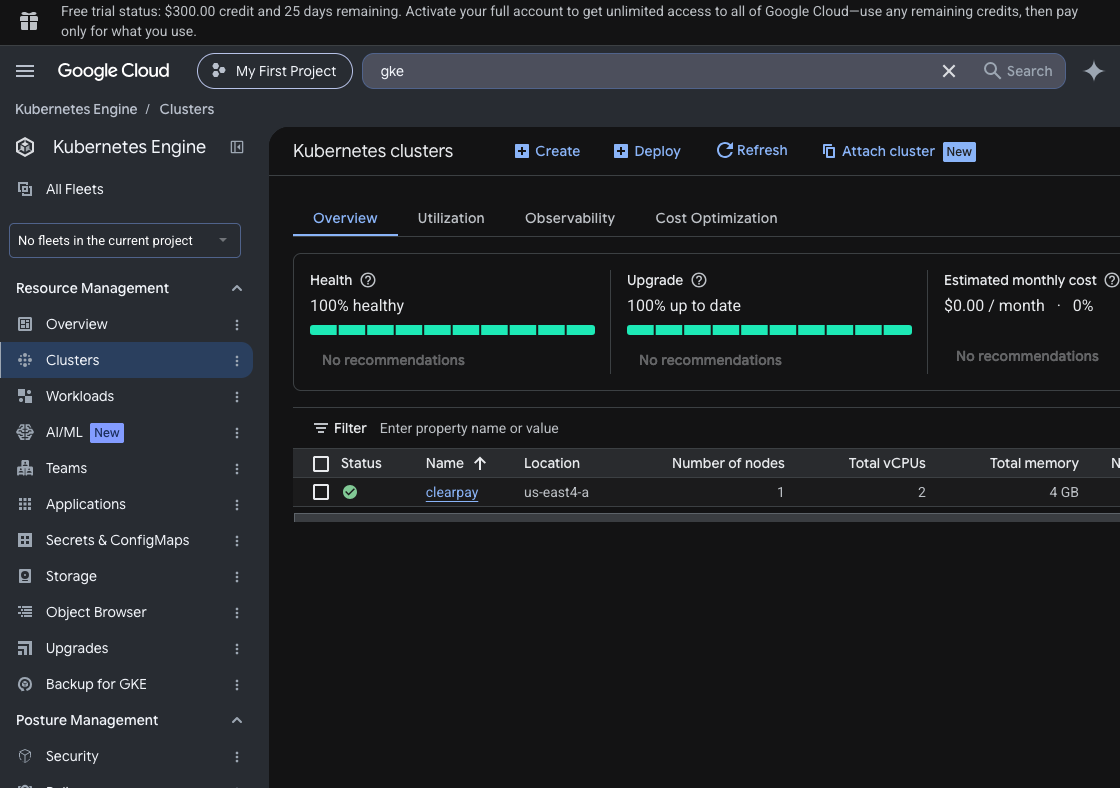Click the Secrets & ConfigMaps icon
1120x788 pixels.
pos(25,540)
